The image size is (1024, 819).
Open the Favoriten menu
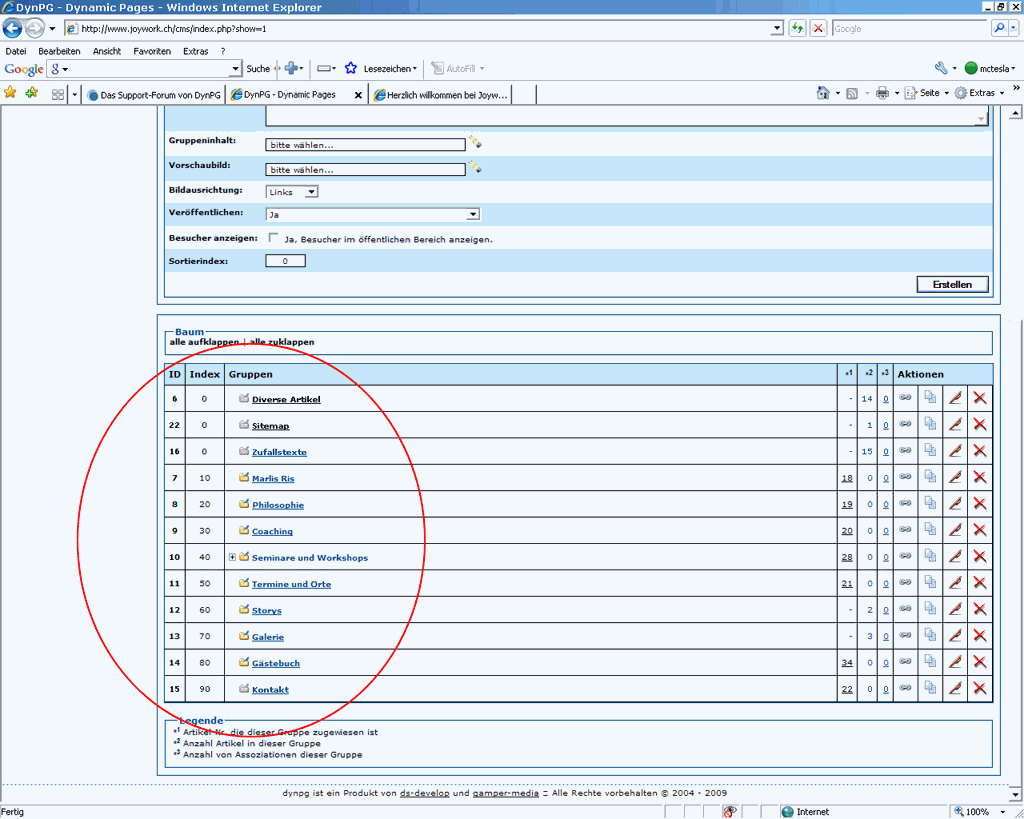pyautogui.click(x=151, y=51)
